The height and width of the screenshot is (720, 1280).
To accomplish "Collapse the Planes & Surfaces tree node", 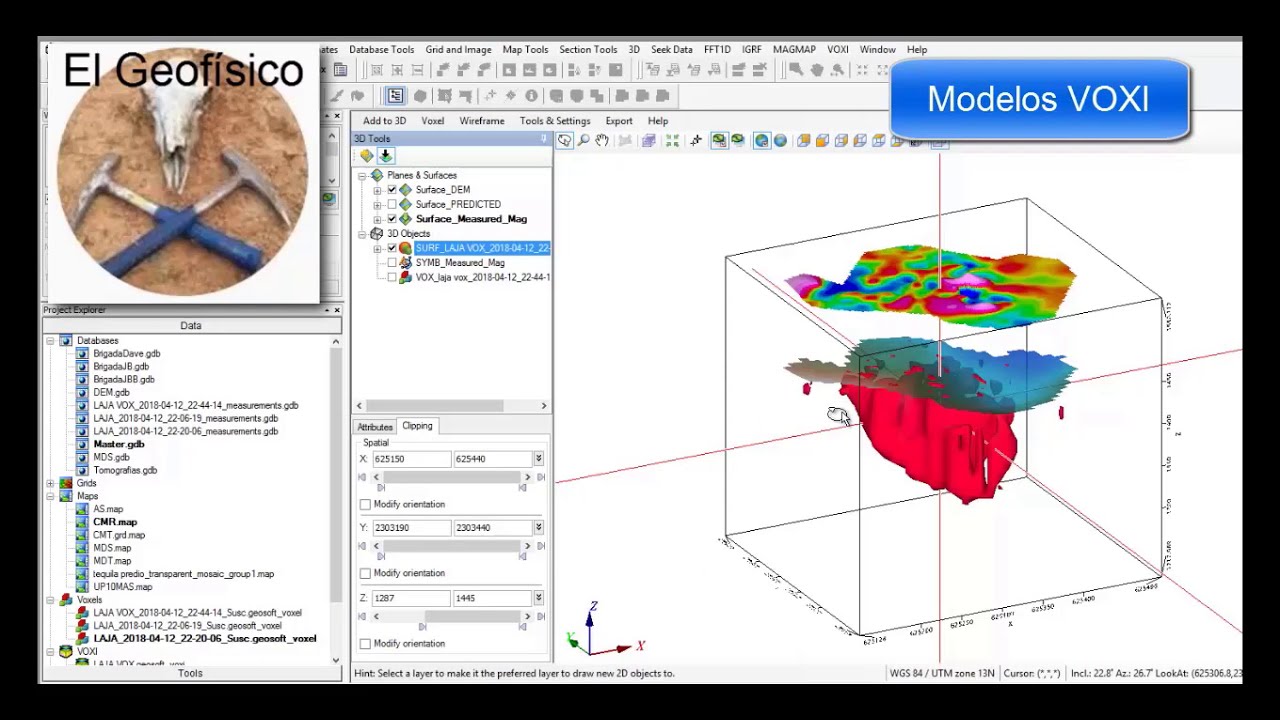I will coord(363,175).
